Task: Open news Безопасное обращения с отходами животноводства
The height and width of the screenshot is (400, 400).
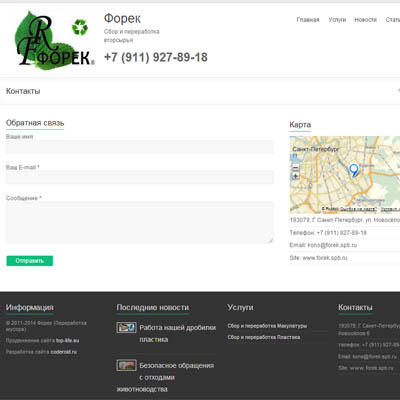Action: [165, 377]
